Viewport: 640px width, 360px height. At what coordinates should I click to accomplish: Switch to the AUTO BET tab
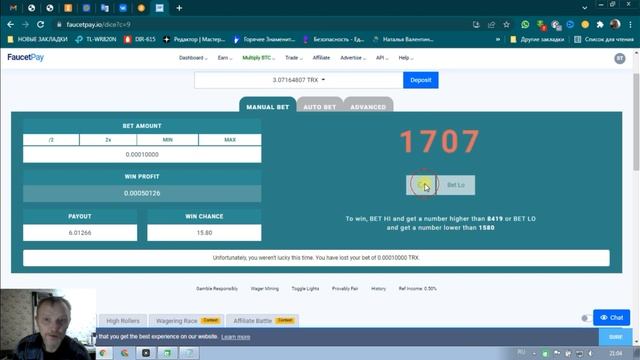tap(320, 105)
